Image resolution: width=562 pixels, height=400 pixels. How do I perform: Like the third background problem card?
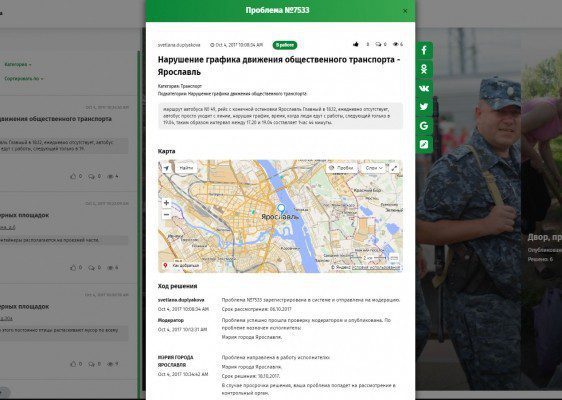pos(73,364)
